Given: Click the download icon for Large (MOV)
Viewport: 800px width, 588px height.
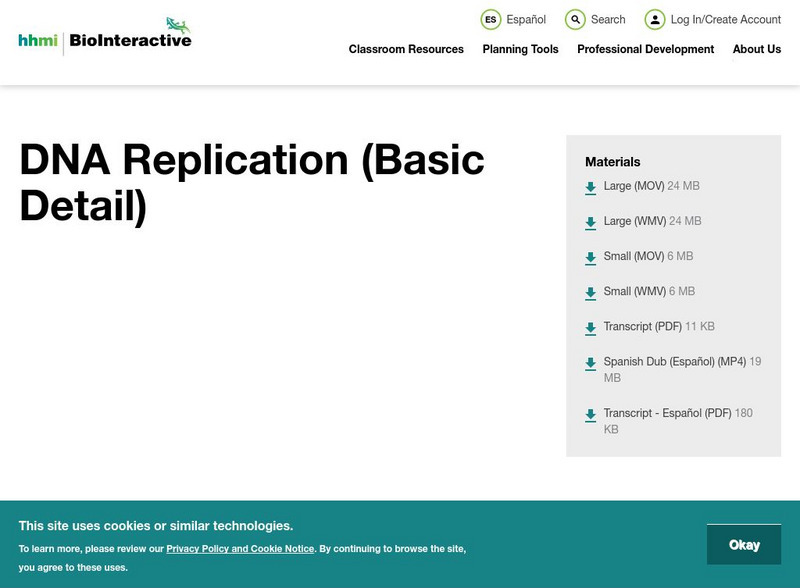Looking at the screenshot, I should 589,186.
